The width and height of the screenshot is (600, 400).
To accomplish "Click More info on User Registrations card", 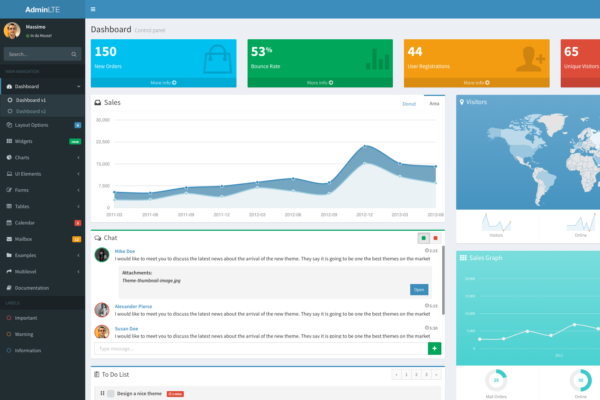I will (476, 83).
